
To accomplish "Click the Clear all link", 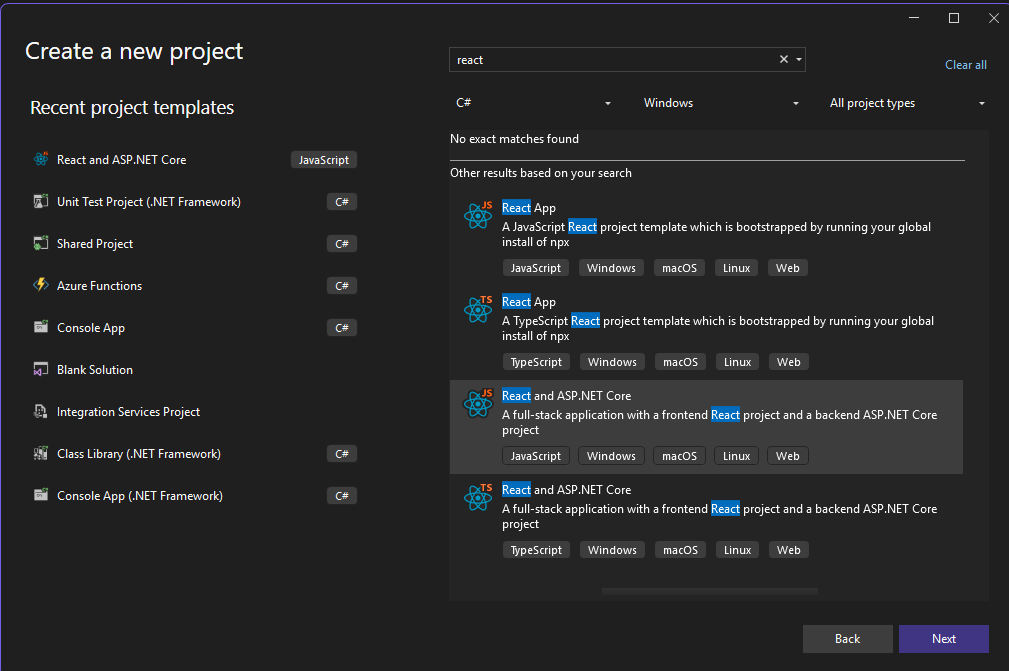I will [965, 65].
